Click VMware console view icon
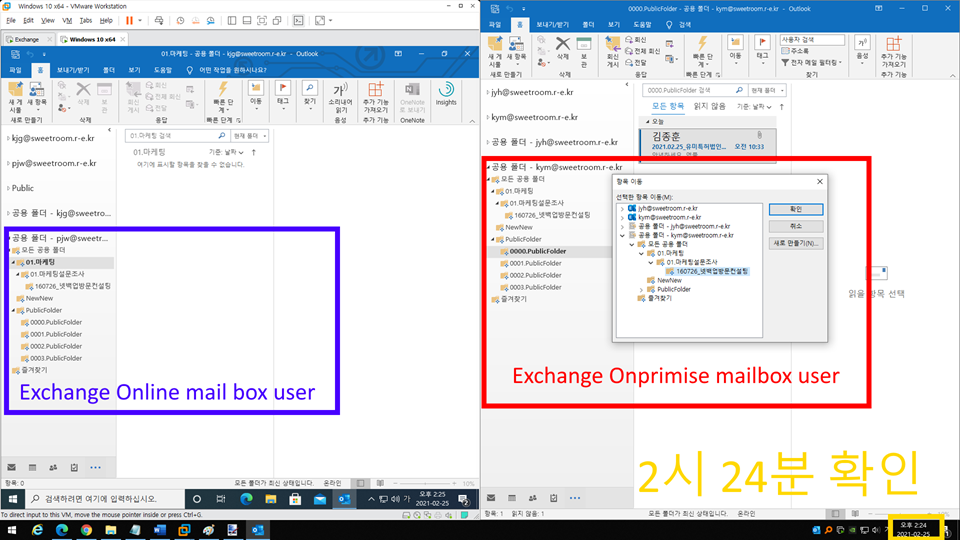 point(298,20)
